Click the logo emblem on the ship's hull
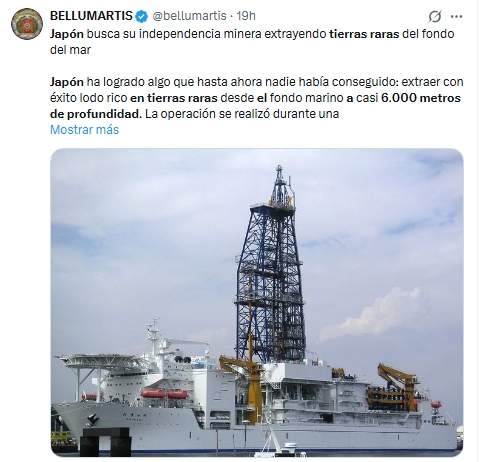The image size is (481, 462). 92,419
